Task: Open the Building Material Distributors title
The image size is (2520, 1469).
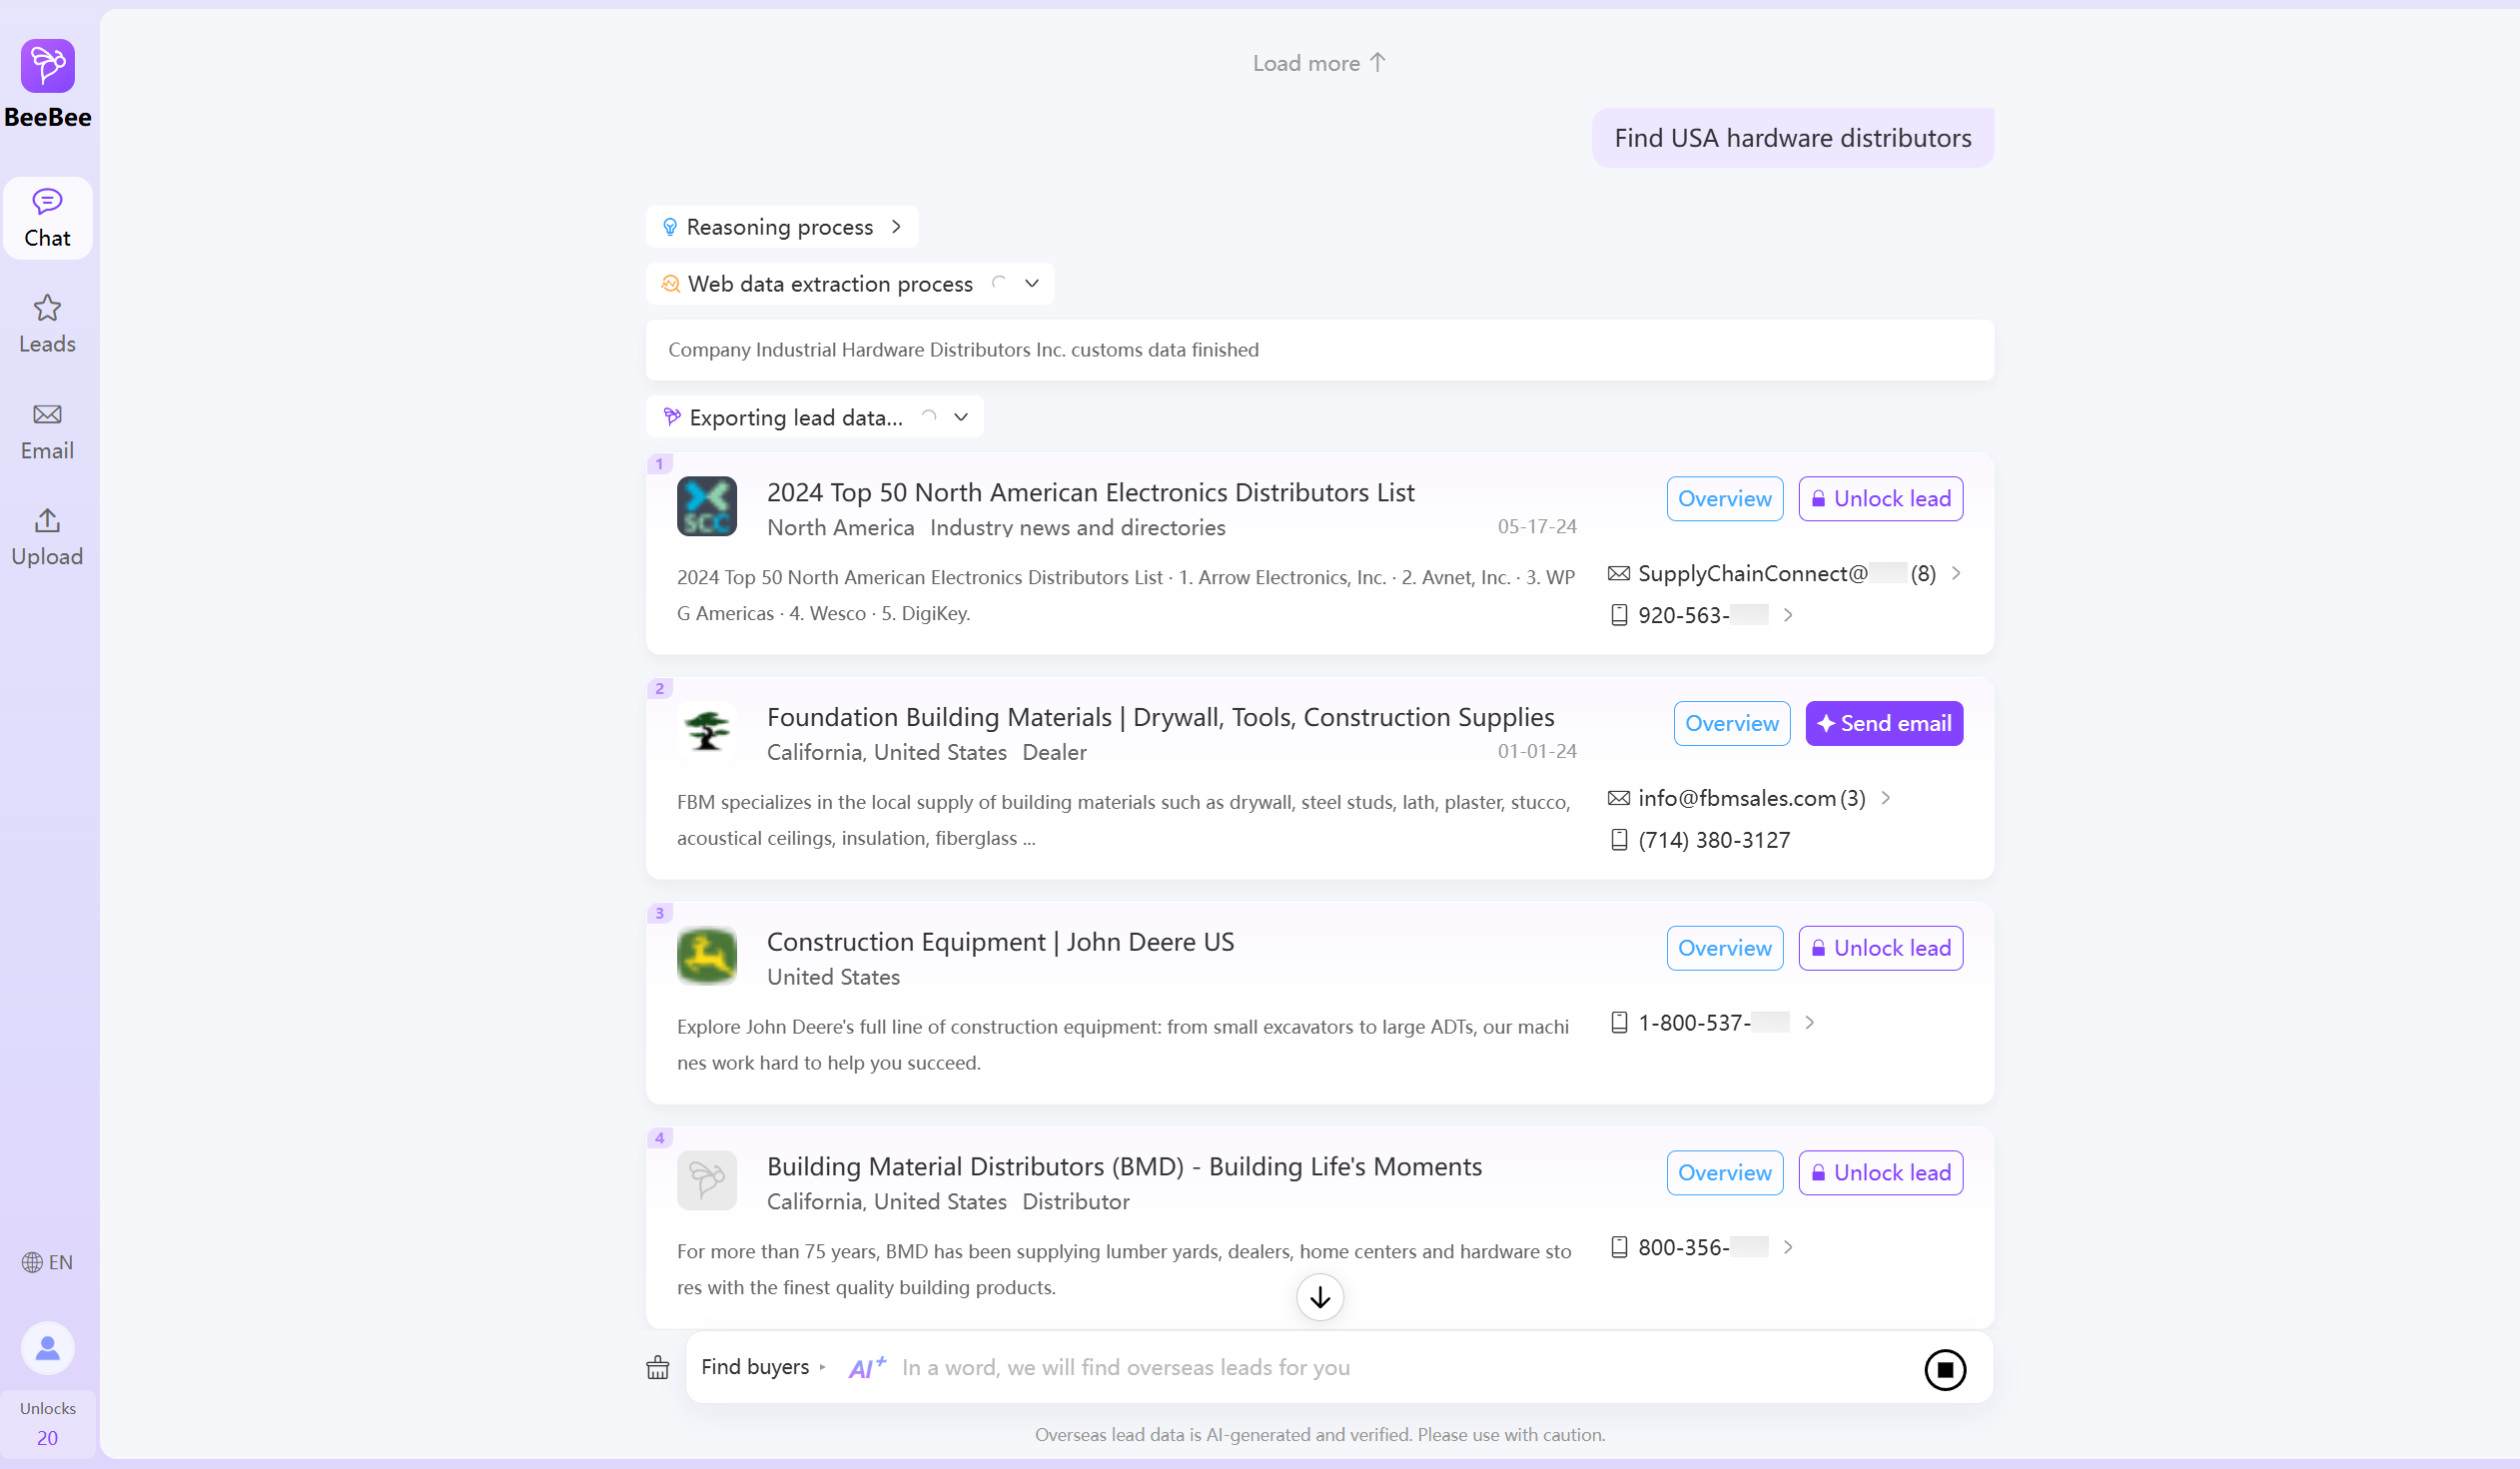Action: 1124,1166
